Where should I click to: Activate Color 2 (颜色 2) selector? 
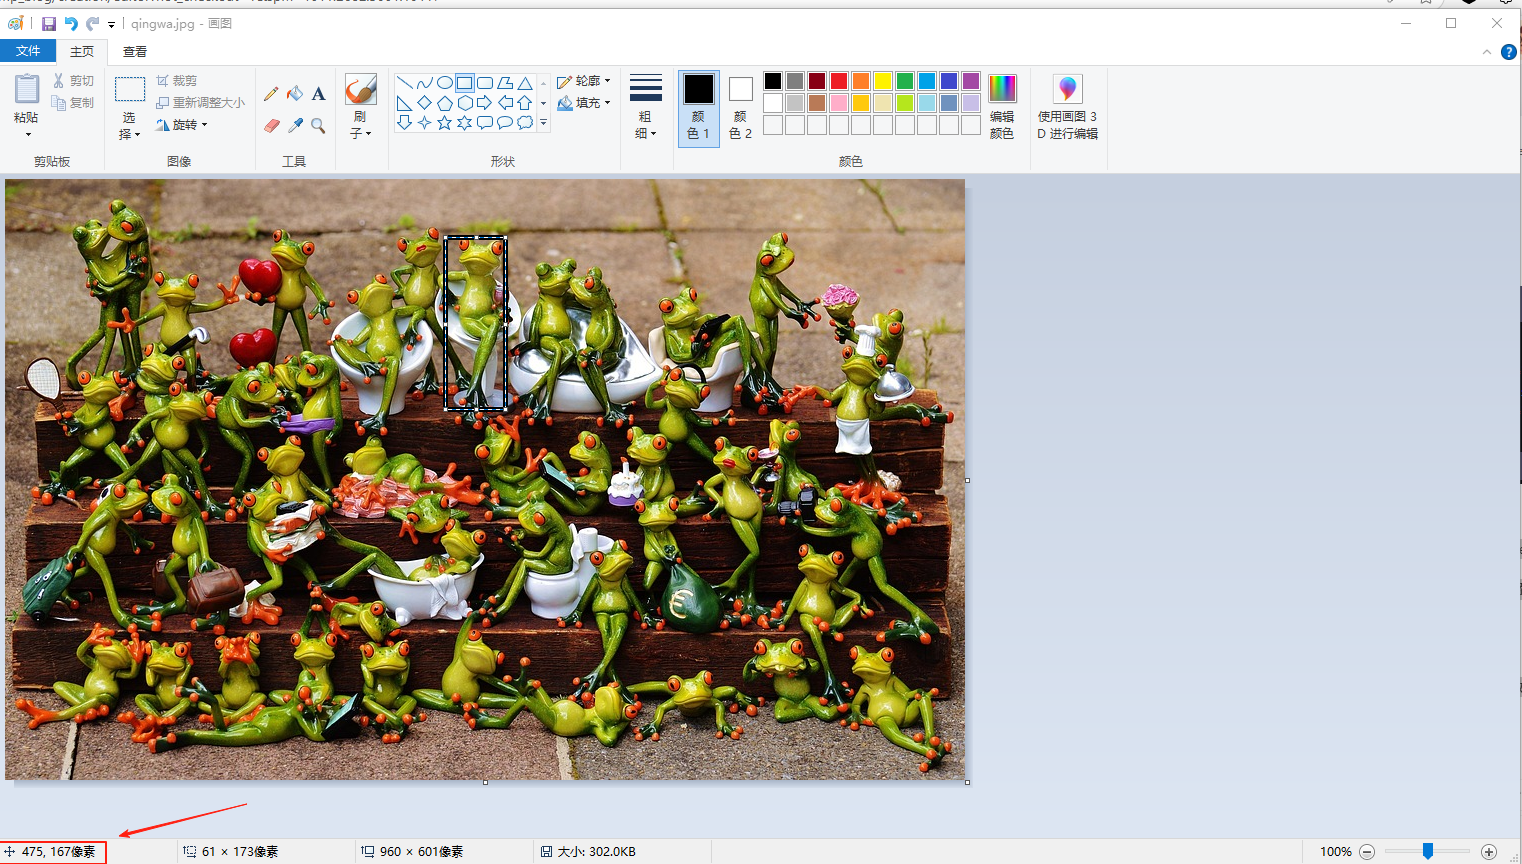(740, 108)
